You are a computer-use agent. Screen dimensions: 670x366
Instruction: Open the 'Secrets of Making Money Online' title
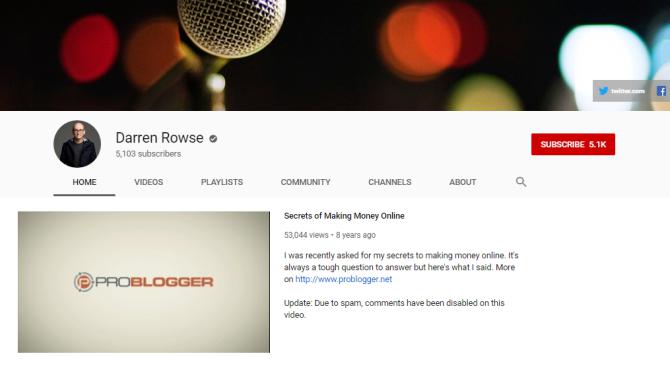pos(344,216)
